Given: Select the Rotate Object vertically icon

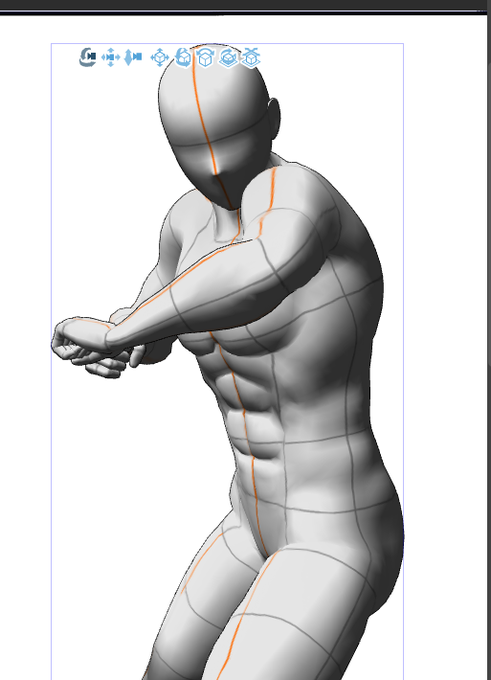Looking at the screenshot, I should [x=205, y=57].
